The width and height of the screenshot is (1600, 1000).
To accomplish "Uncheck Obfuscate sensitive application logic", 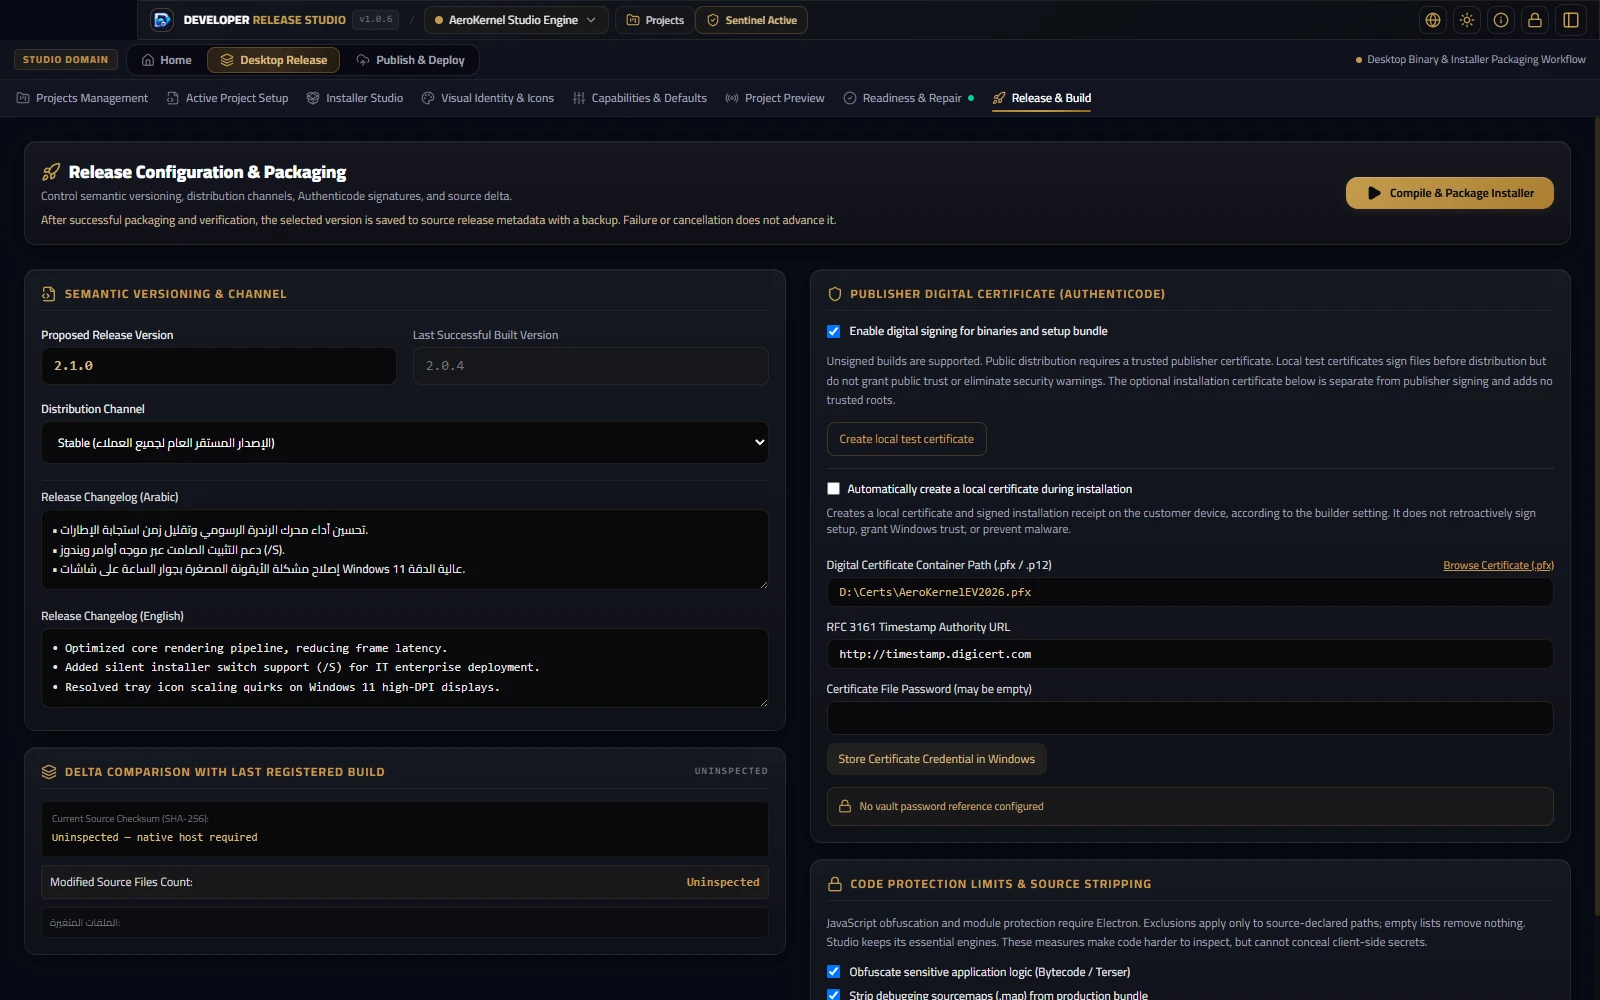I will (833, 972).
